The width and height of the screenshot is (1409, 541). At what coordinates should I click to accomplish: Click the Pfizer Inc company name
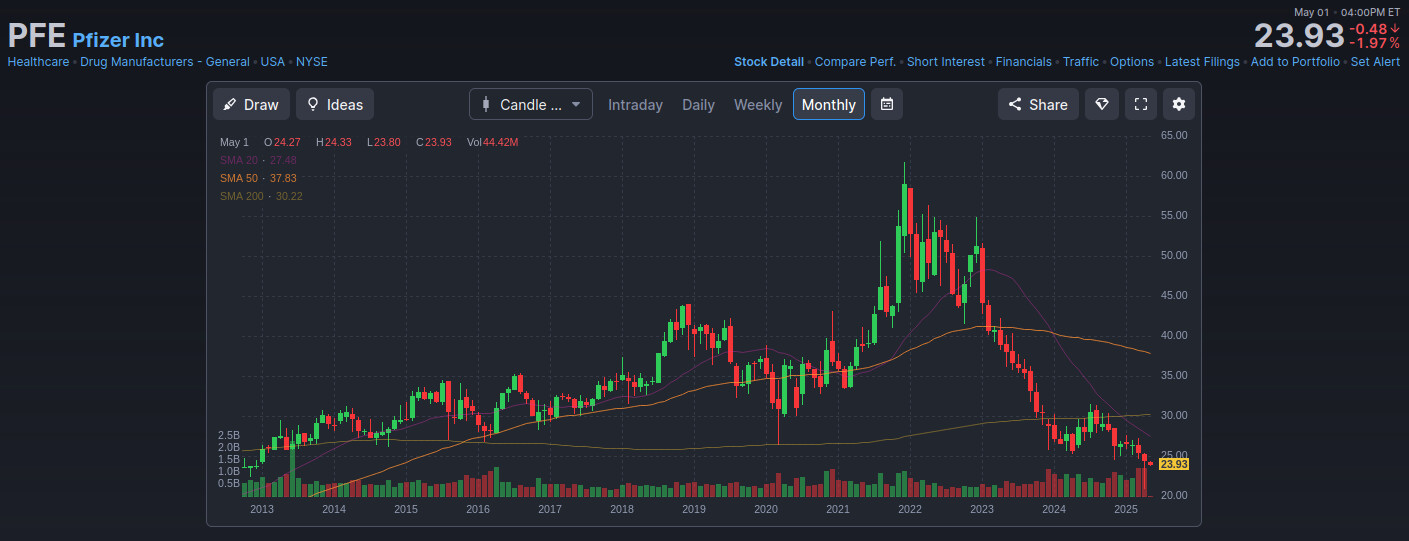[x=118, y=40]
